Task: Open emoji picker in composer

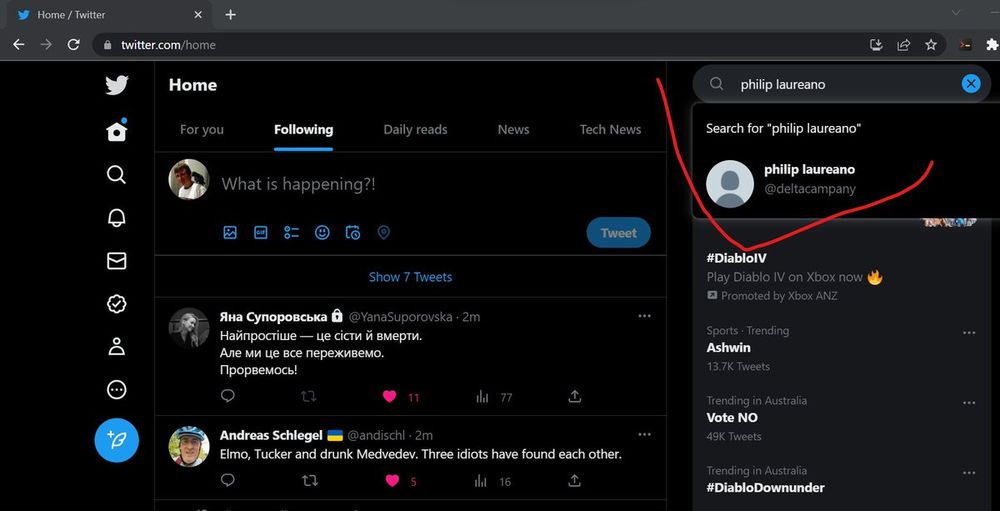Action: click(323, 233)
